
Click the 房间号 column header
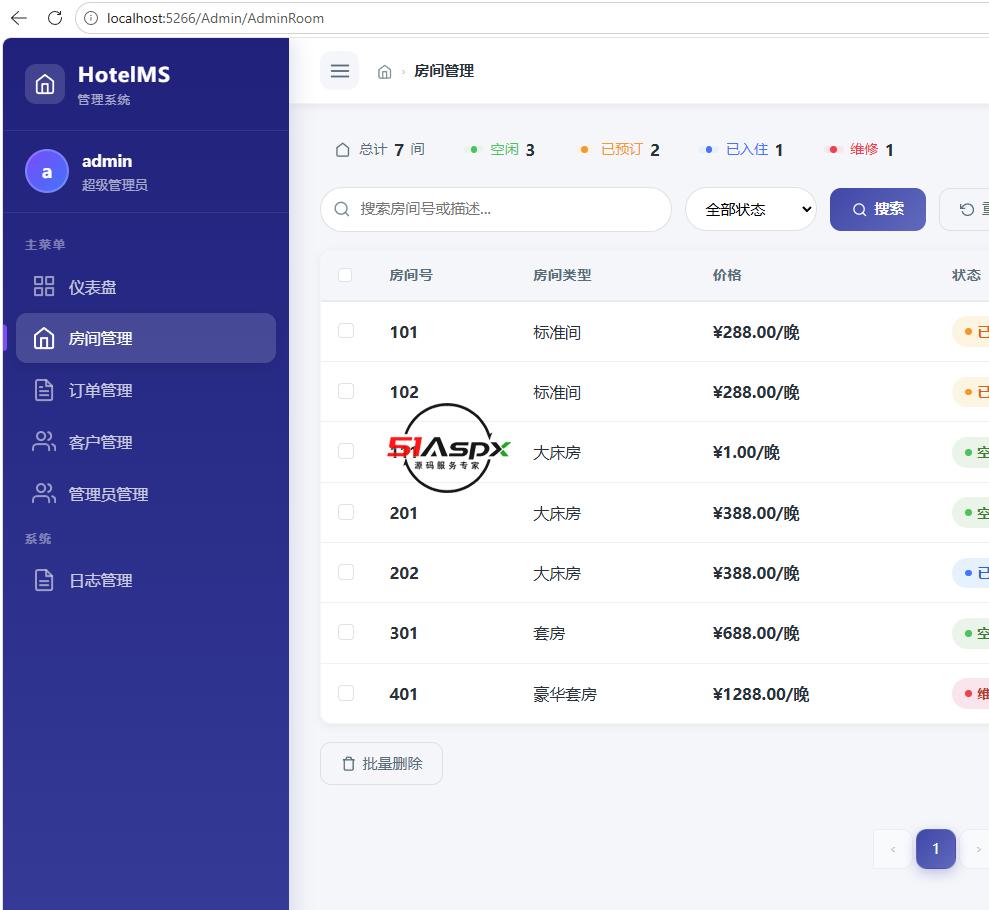[x=411, y=275]
